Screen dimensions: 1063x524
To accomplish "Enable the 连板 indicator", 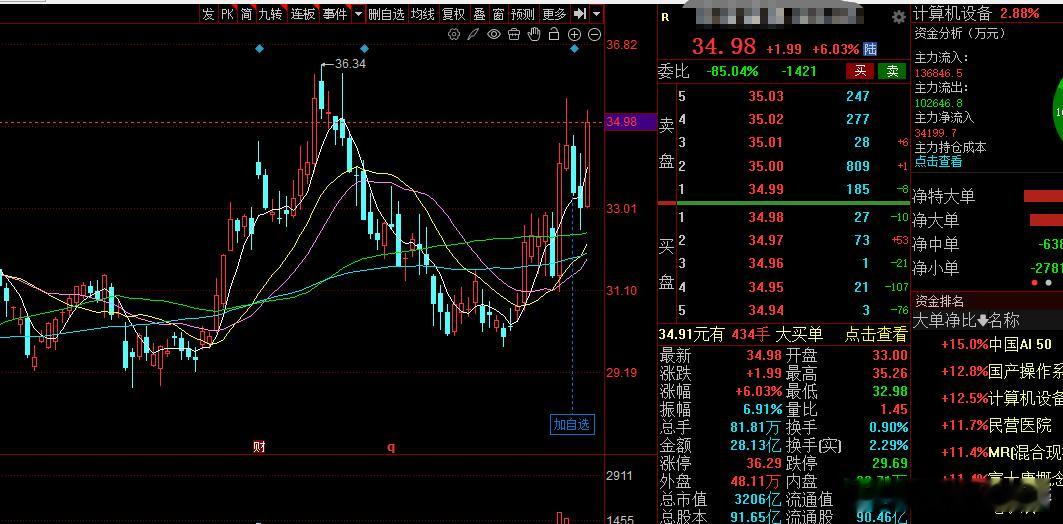I will 302,14.
